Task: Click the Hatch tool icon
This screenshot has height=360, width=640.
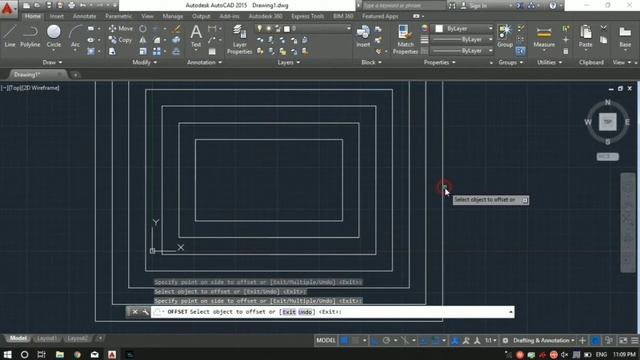Action: (x=91, y=51)
